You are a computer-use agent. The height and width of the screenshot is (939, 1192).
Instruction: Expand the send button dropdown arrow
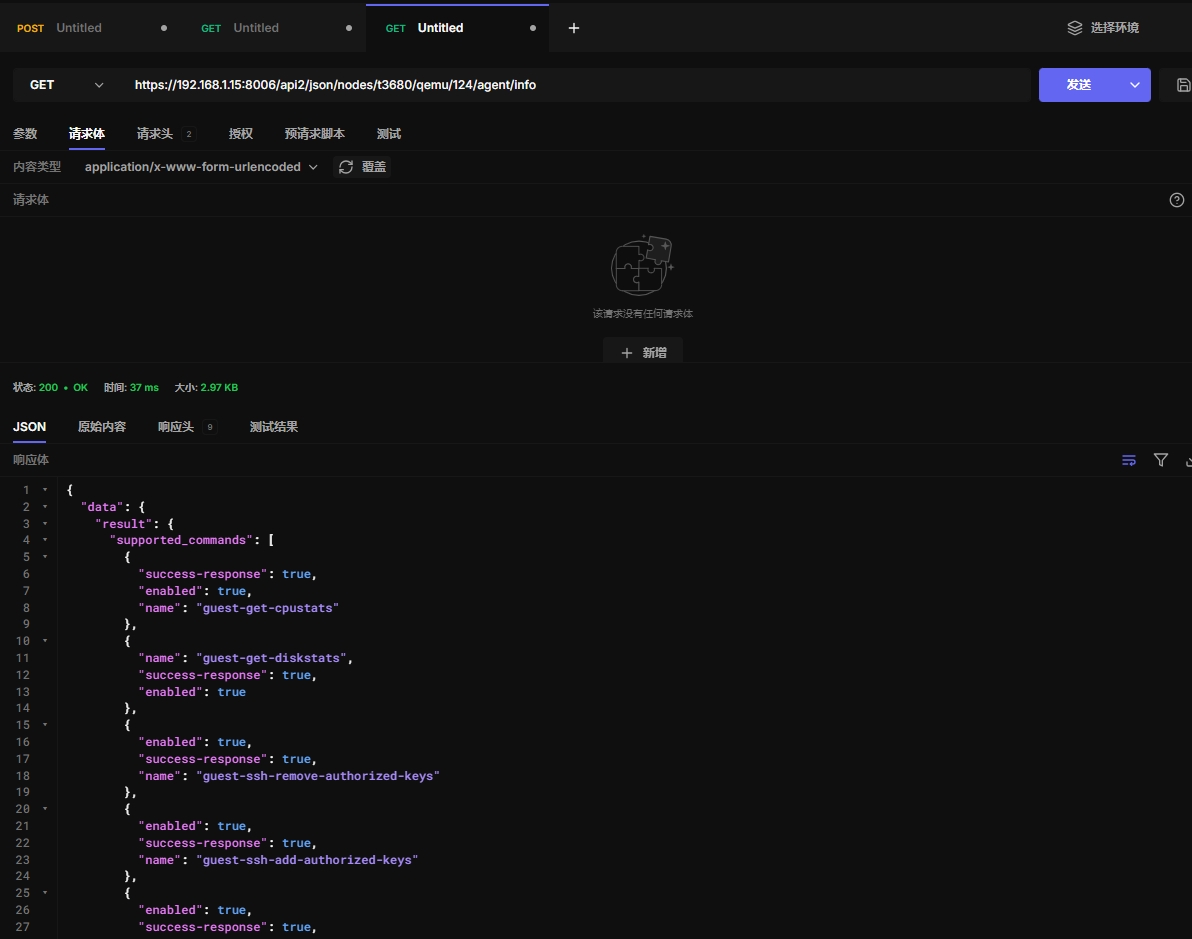pyautogui.click(x=1134, y=85)
